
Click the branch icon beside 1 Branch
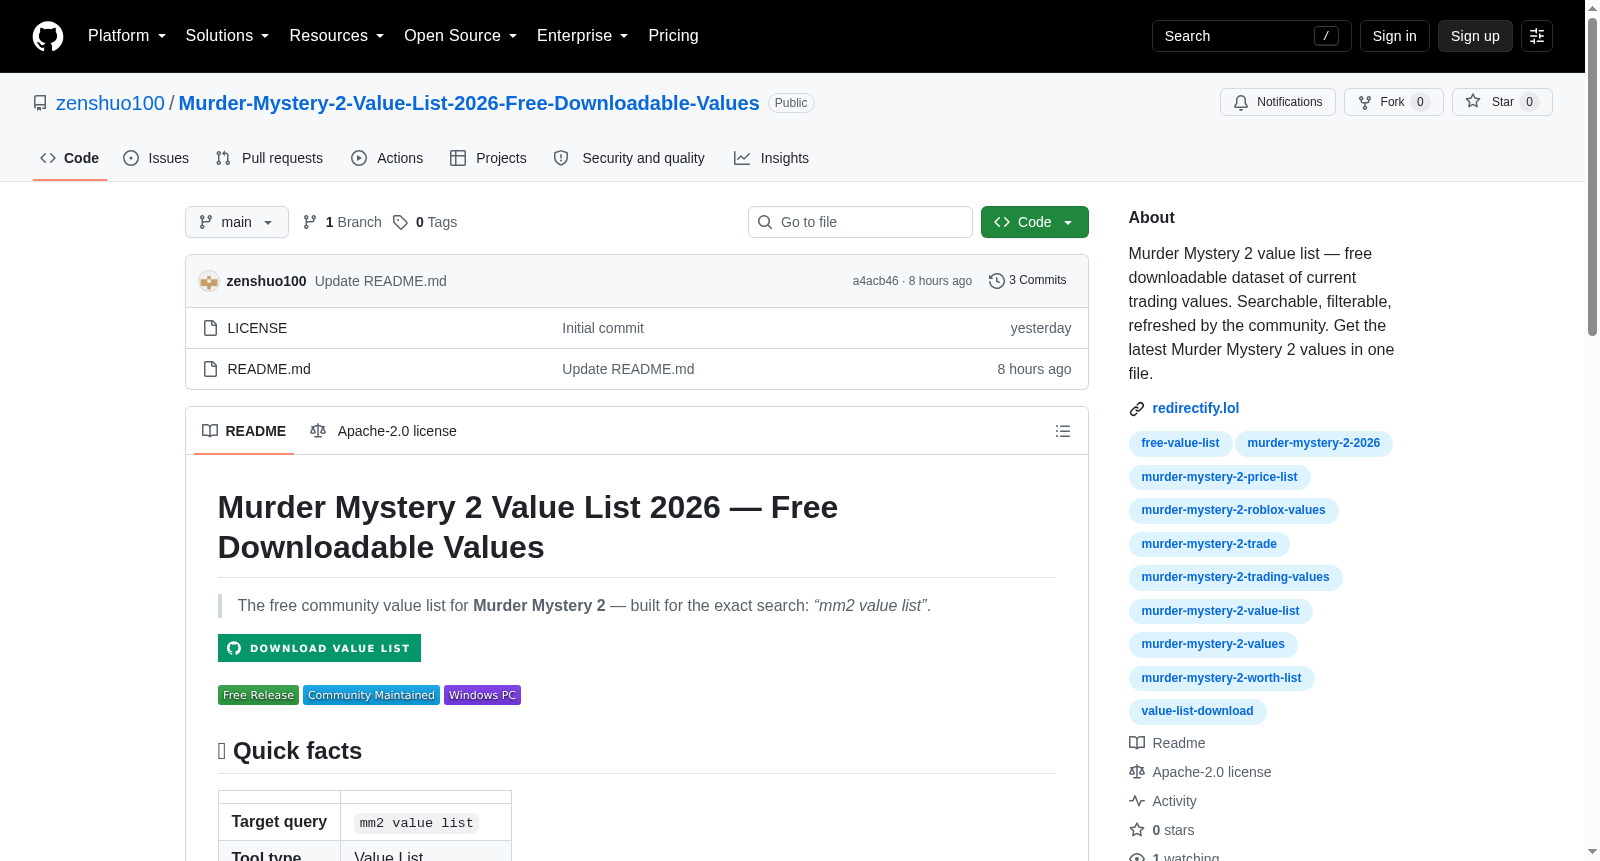pos(310,222)
